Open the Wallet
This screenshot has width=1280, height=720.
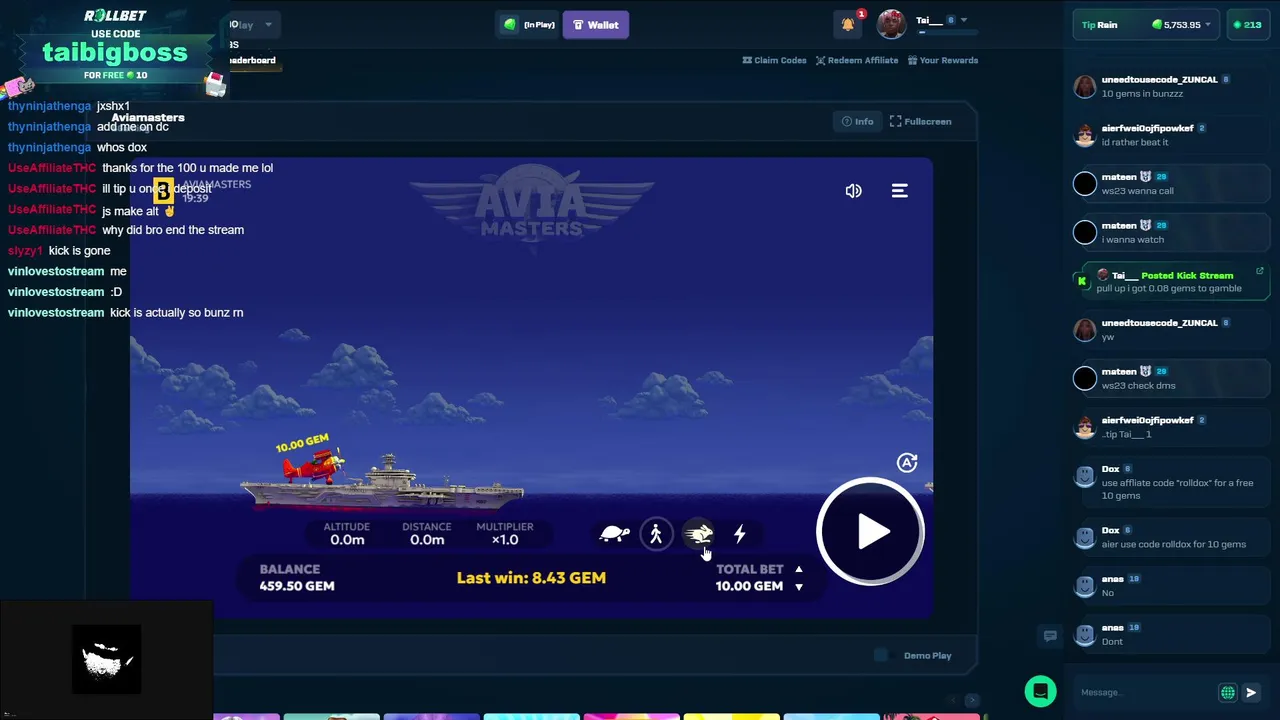[x=595, y=25]
